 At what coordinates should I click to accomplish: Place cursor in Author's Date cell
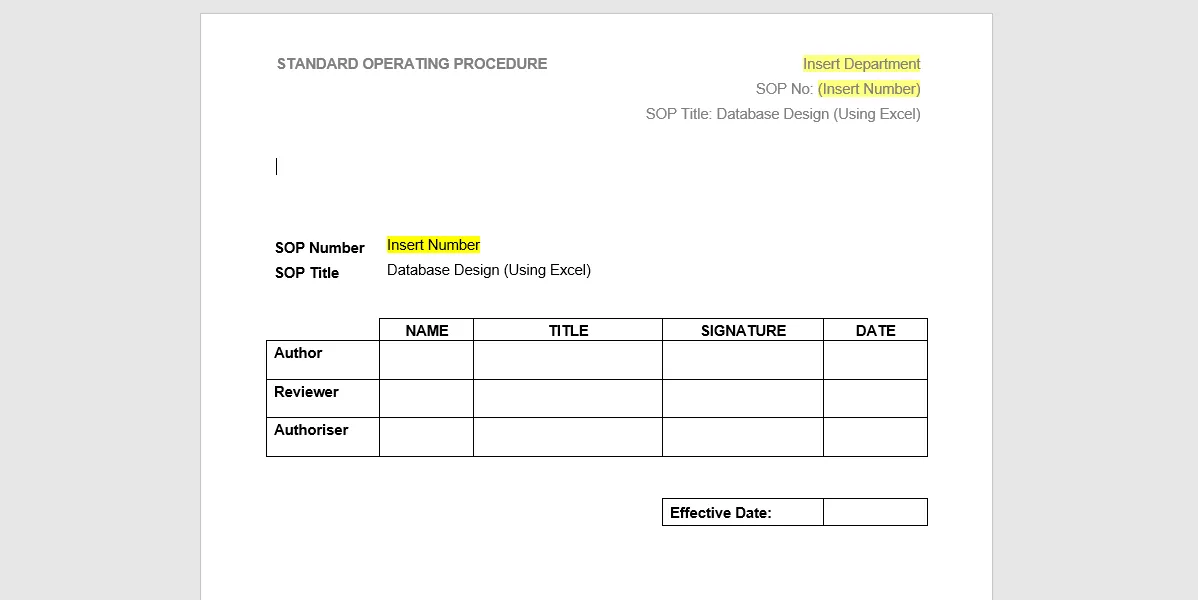876,360
